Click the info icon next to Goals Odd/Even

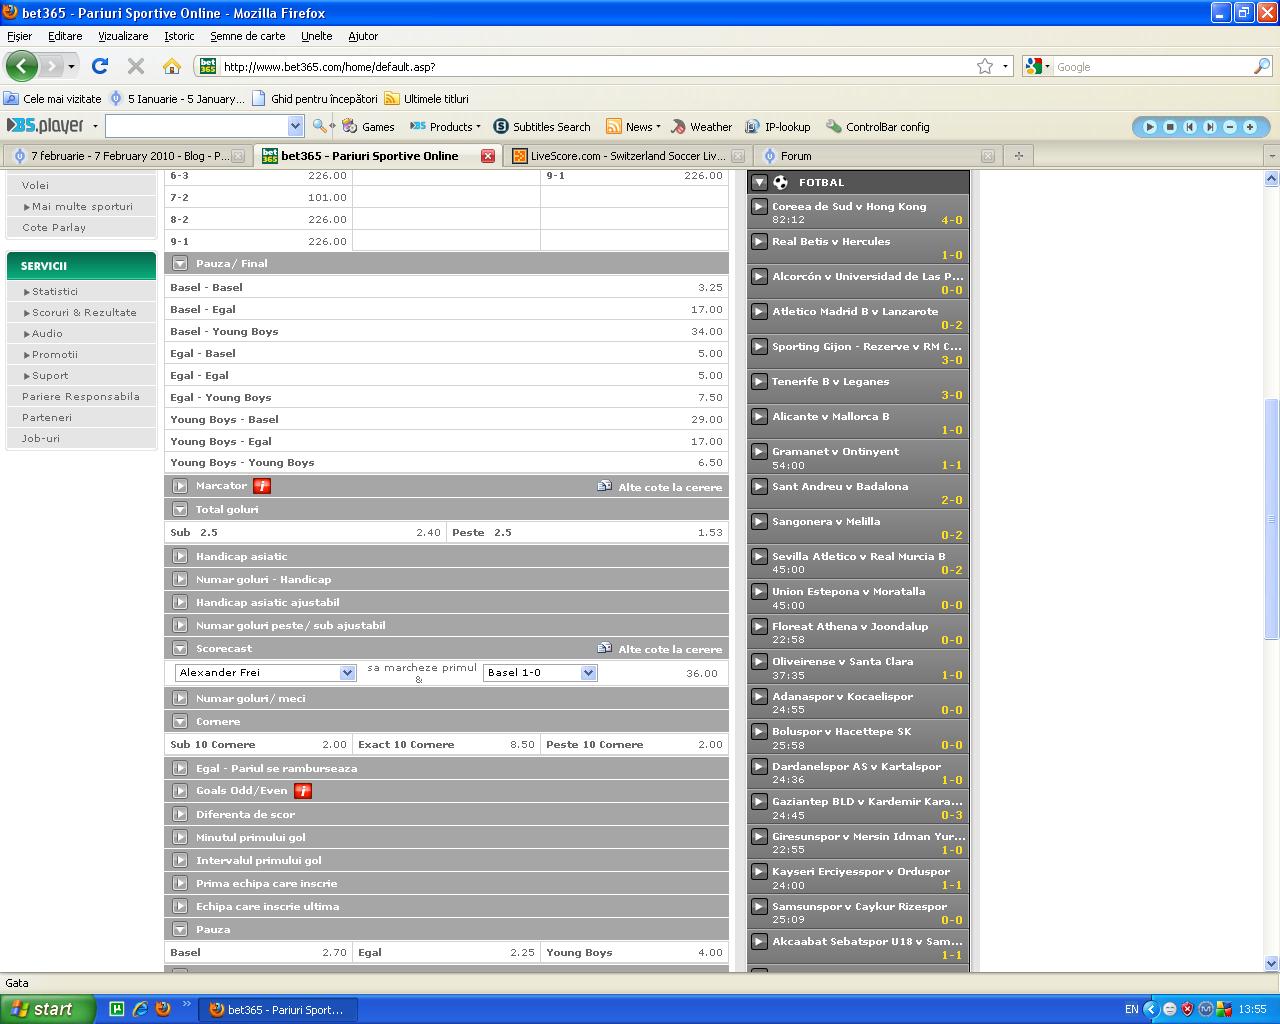(303, 791)
